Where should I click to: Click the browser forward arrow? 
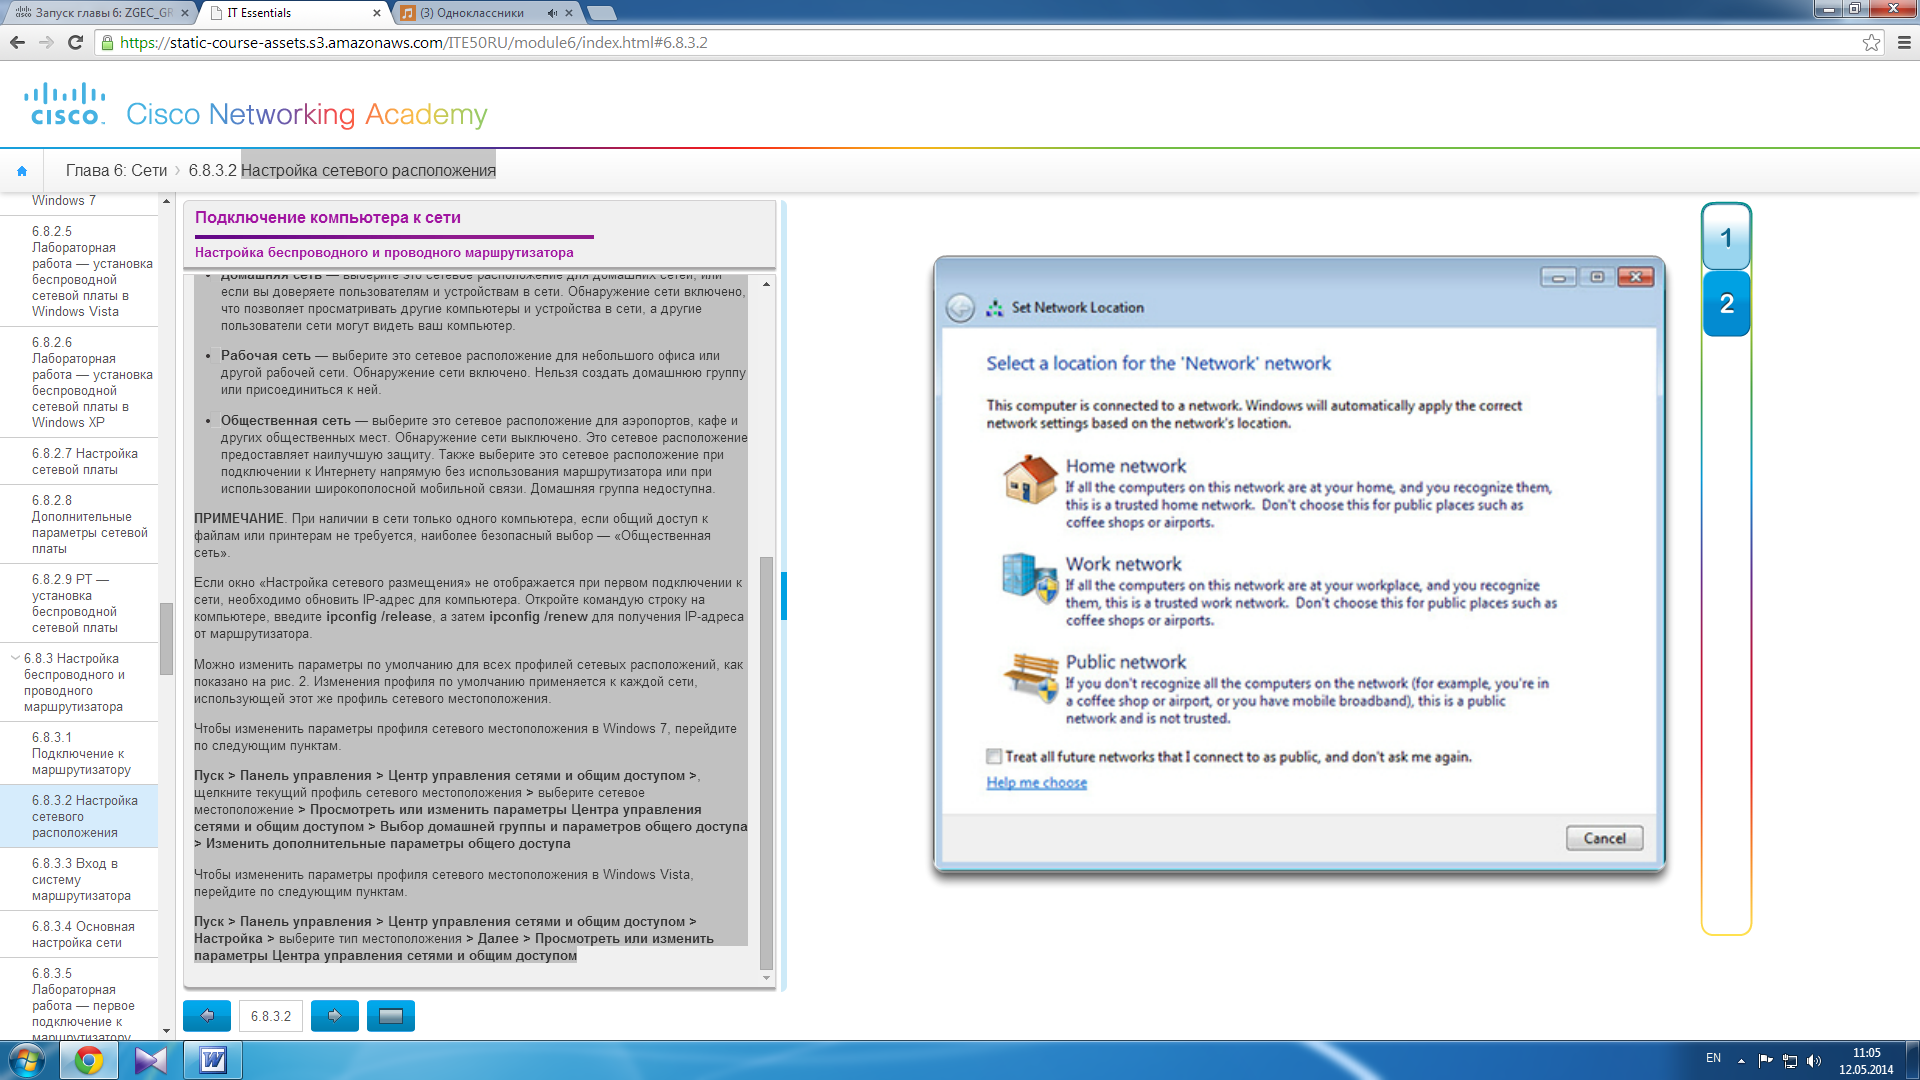point(46,42)
